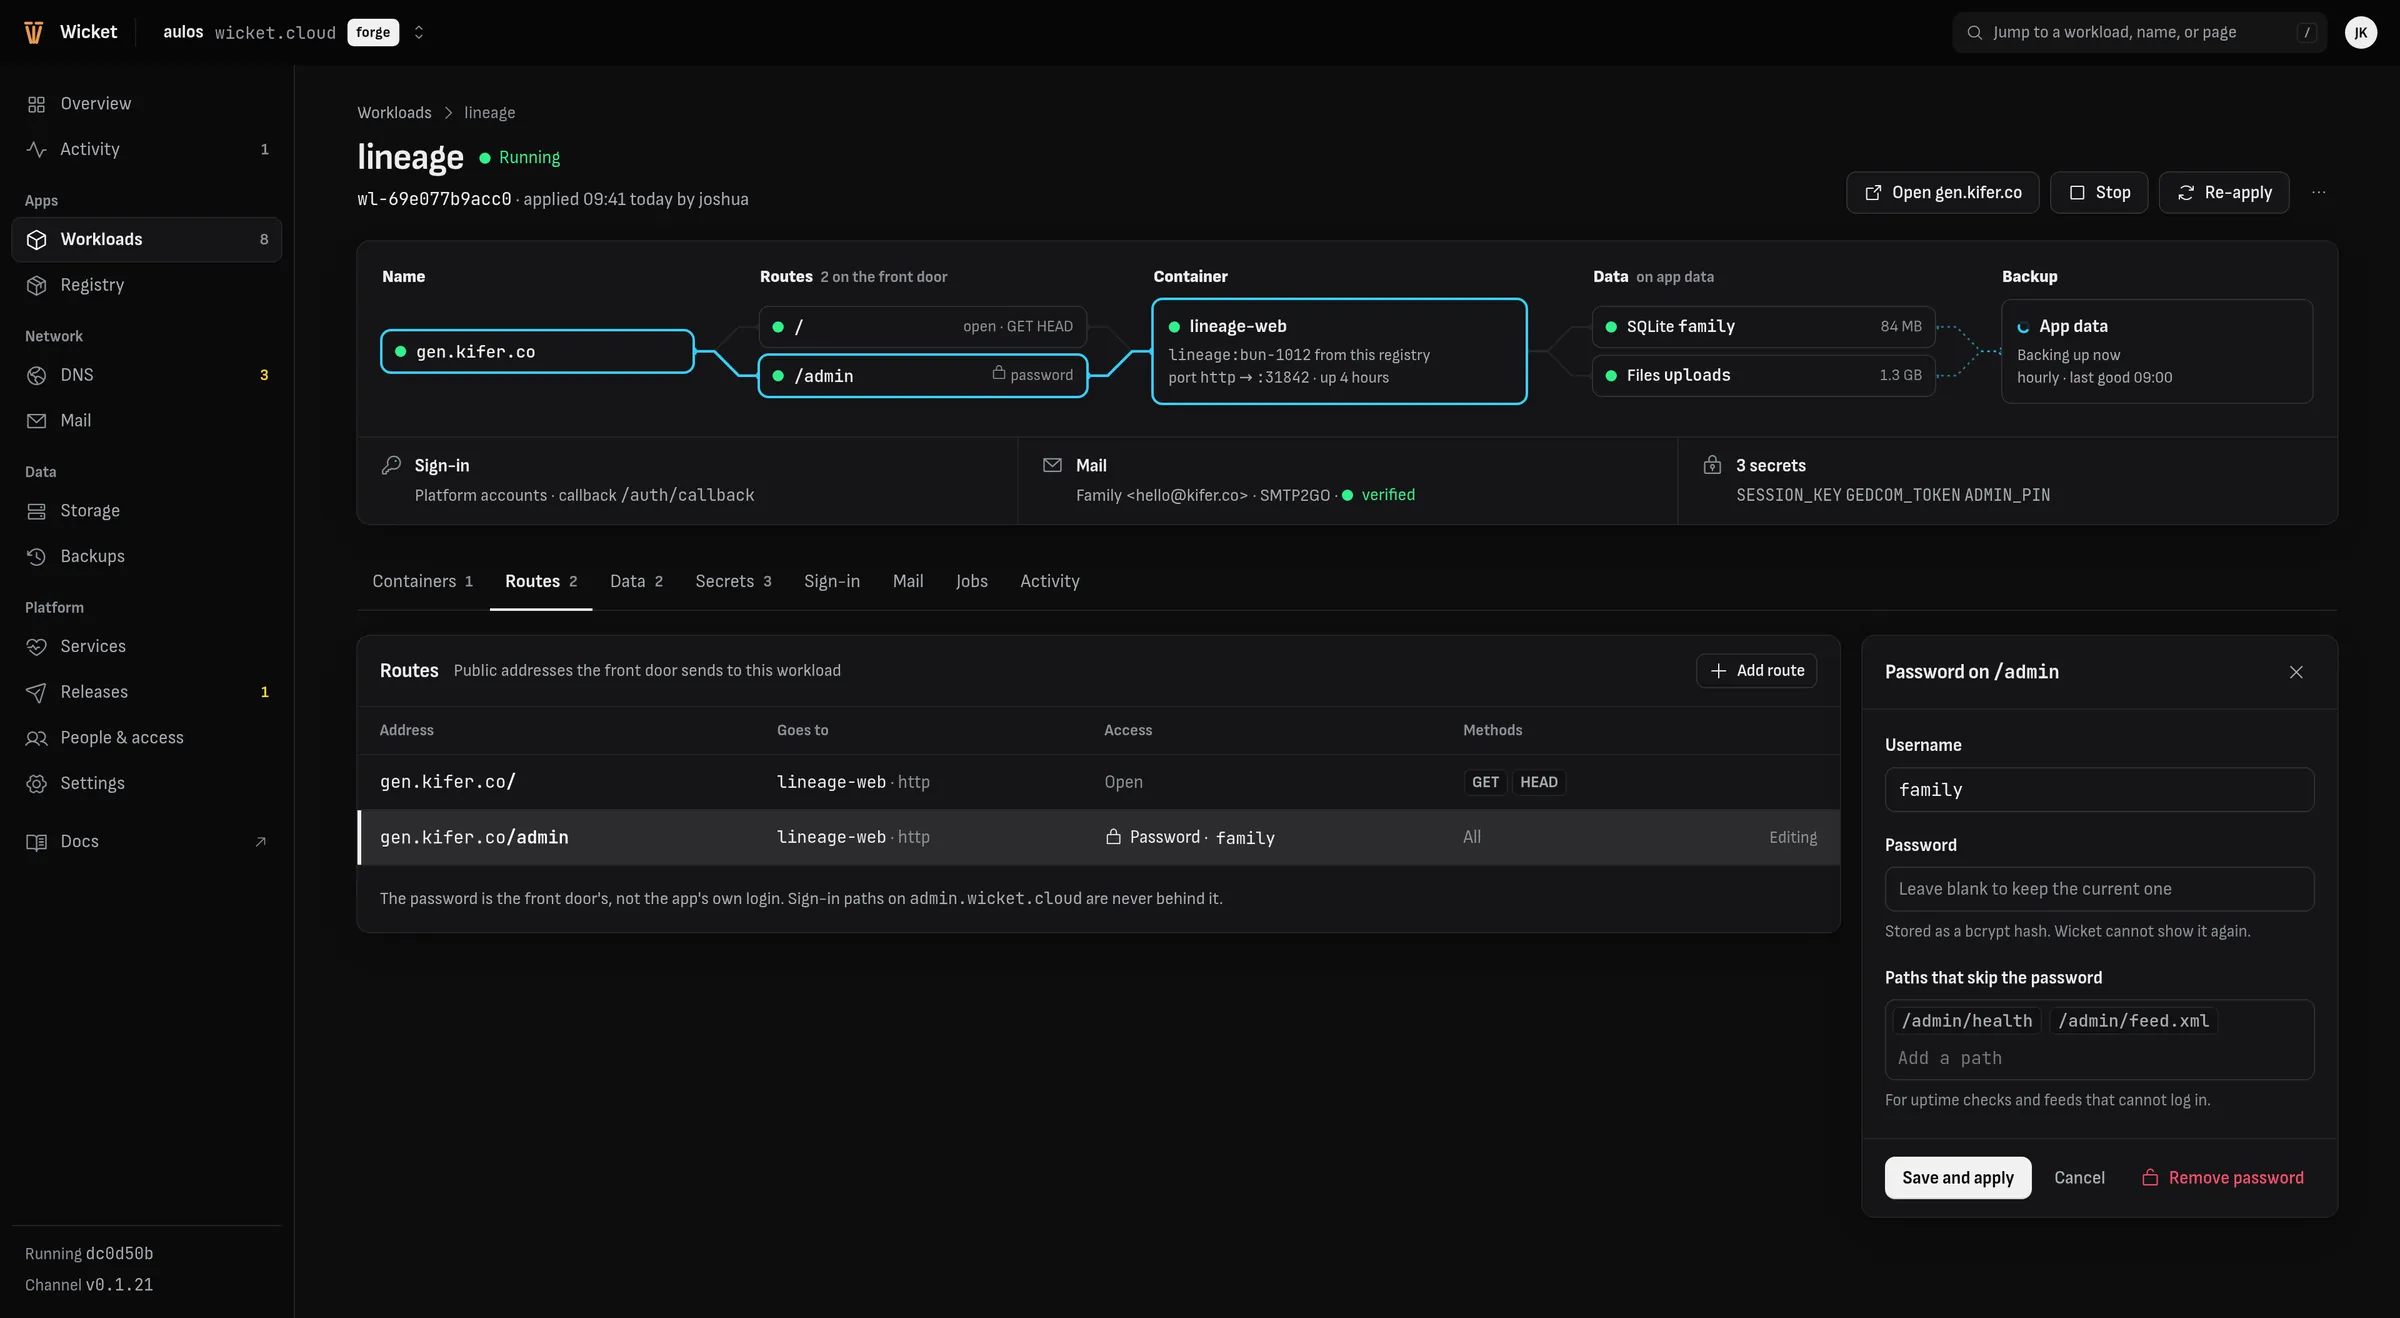Select the Routes tab
Viewport: 2400px width, 1318px height.
tap(541, 581)
